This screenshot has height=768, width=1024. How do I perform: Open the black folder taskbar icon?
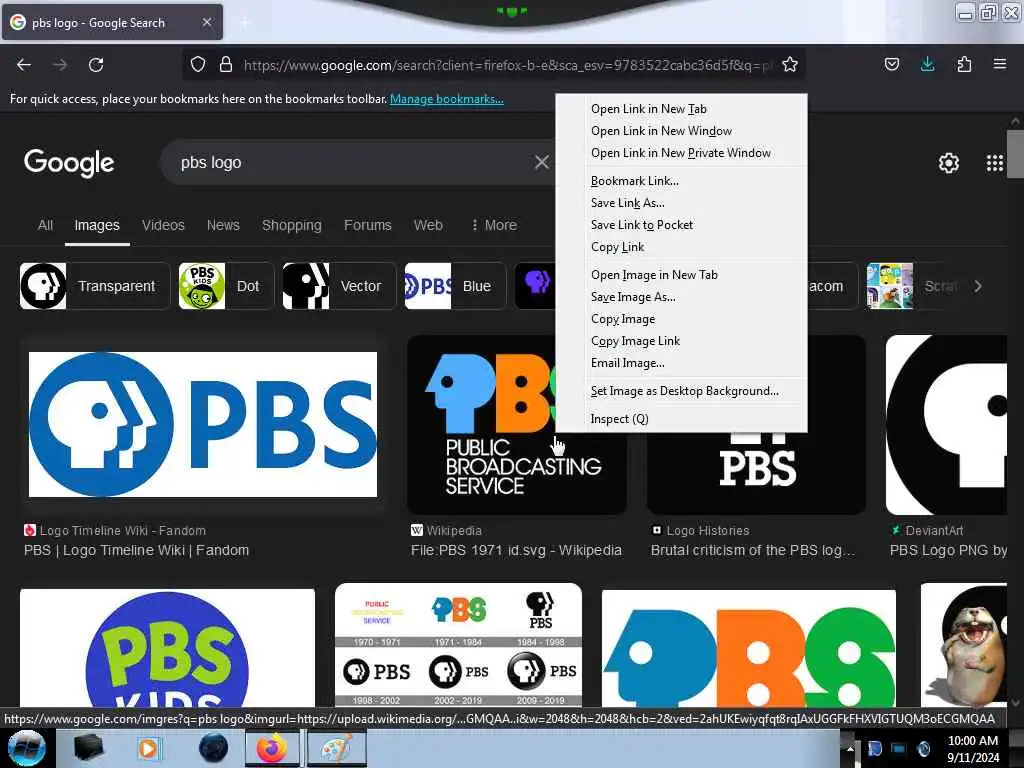point(88,748)
